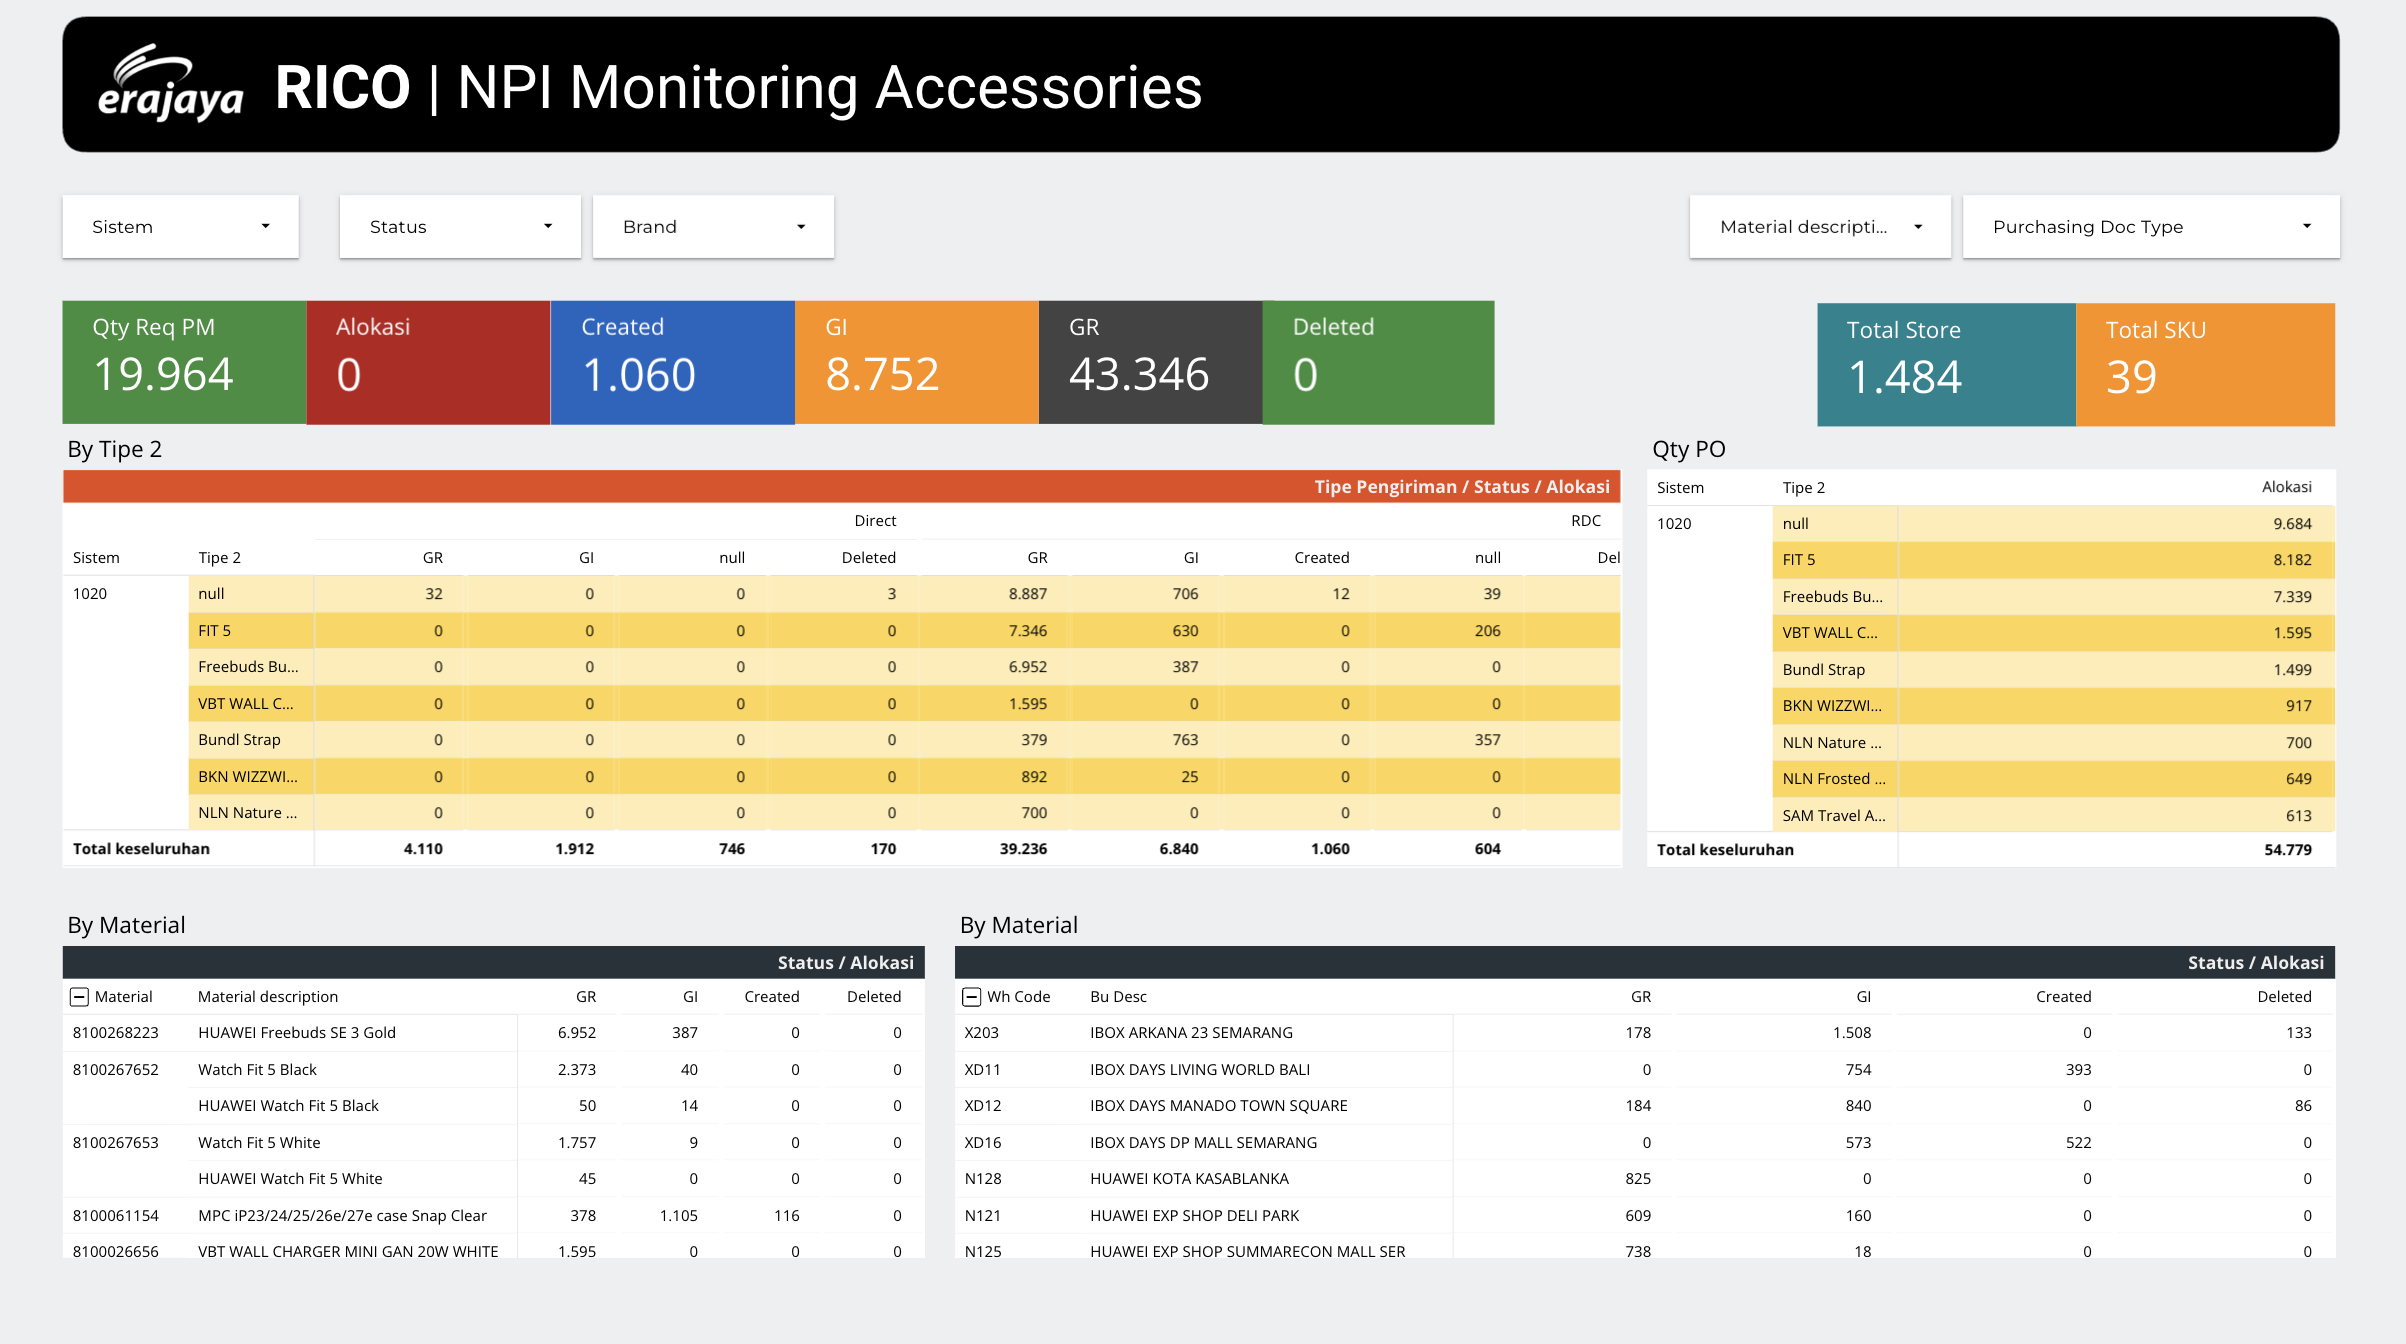Click the Material description column header

(x=268, y=997)
